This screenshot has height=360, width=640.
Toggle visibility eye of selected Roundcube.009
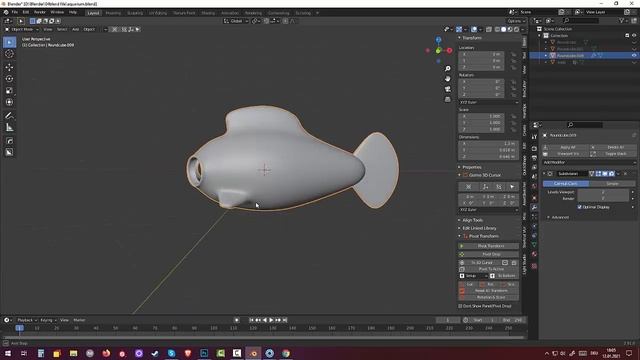[634, 56]
